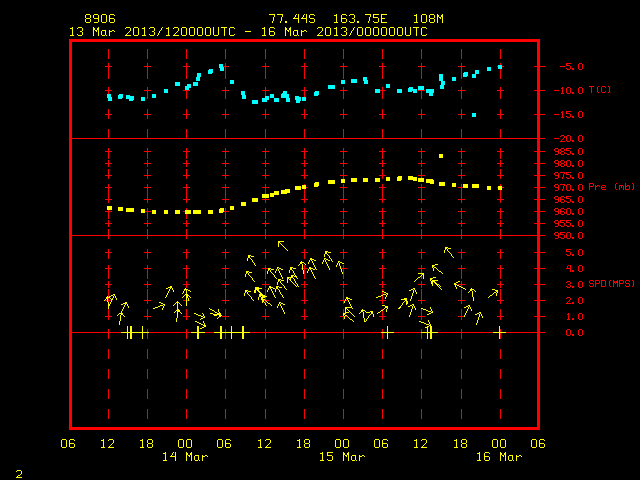The image size is (640, 480).
Task: Click the last cyan temperature point at -5.0
Action: tap(500, 67)
